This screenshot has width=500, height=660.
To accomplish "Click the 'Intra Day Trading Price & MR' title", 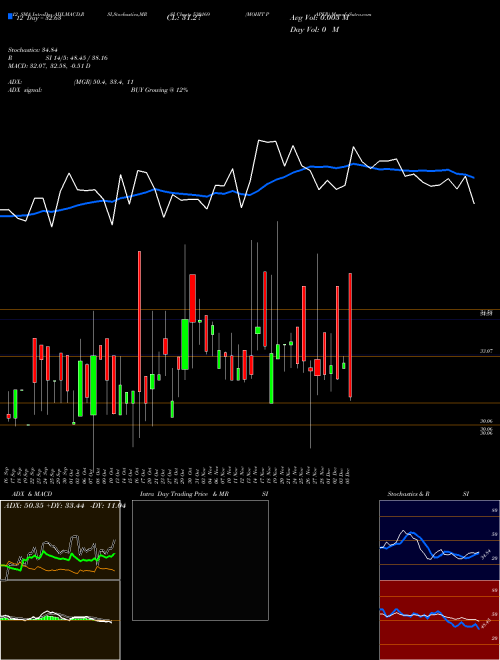I will click(184, 494).
